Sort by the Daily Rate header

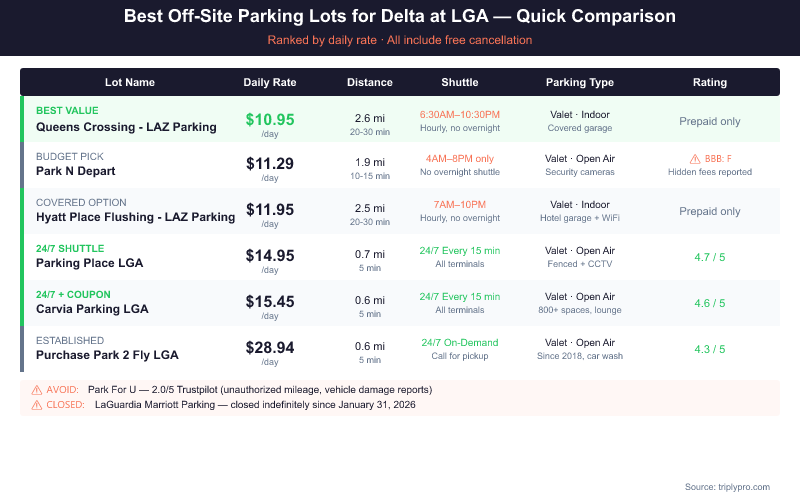coord(270,82)
